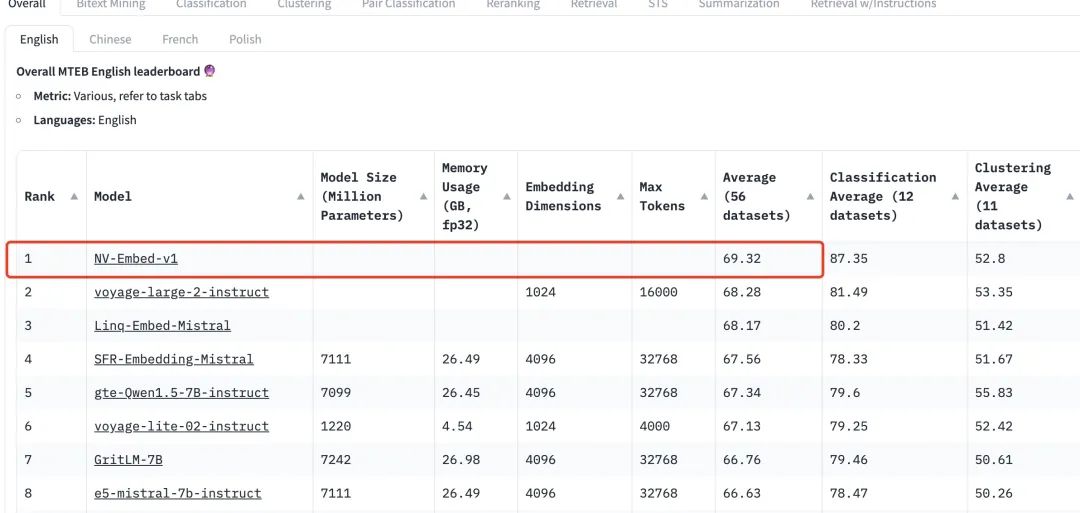Open the Clustering tab

click(304, 4)
